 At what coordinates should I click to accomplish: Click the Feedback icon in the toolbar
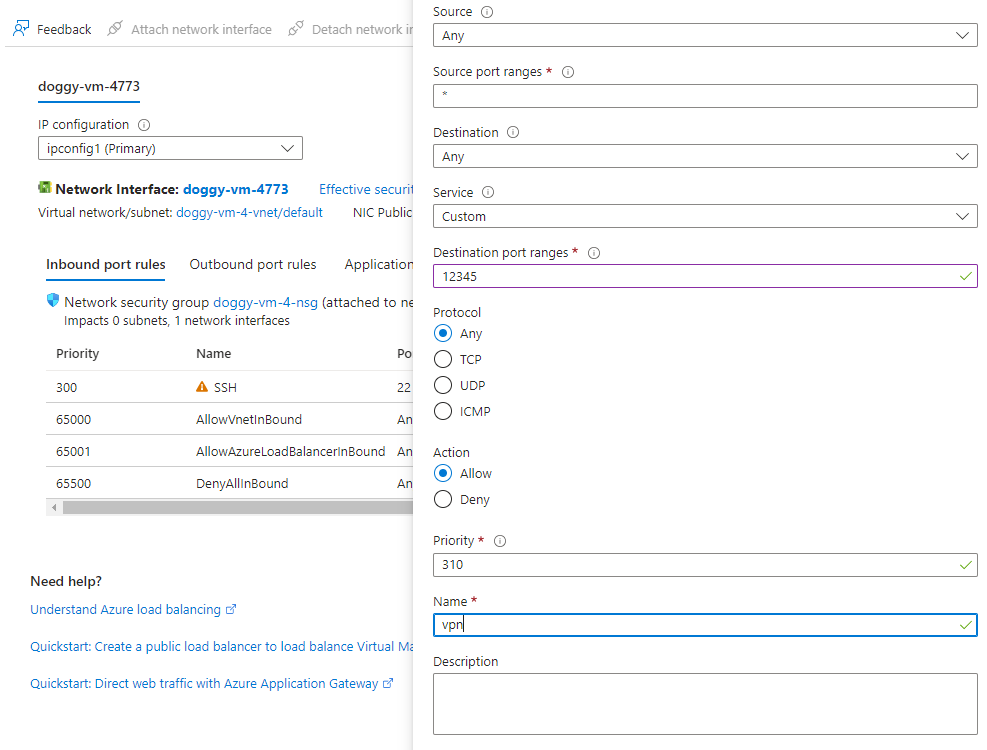coord(18,28)
